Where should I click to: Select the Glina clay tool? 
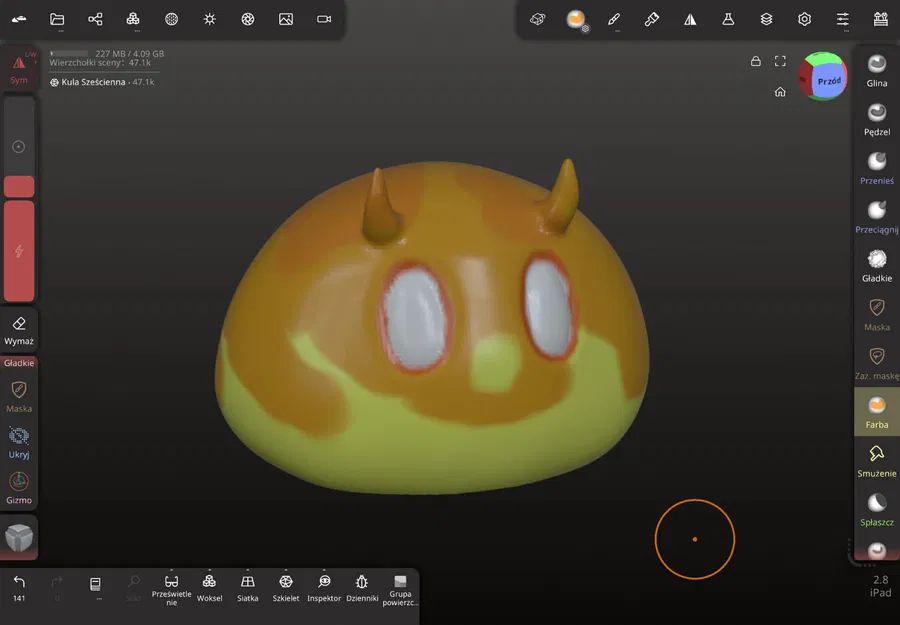(x=877, y=70)
